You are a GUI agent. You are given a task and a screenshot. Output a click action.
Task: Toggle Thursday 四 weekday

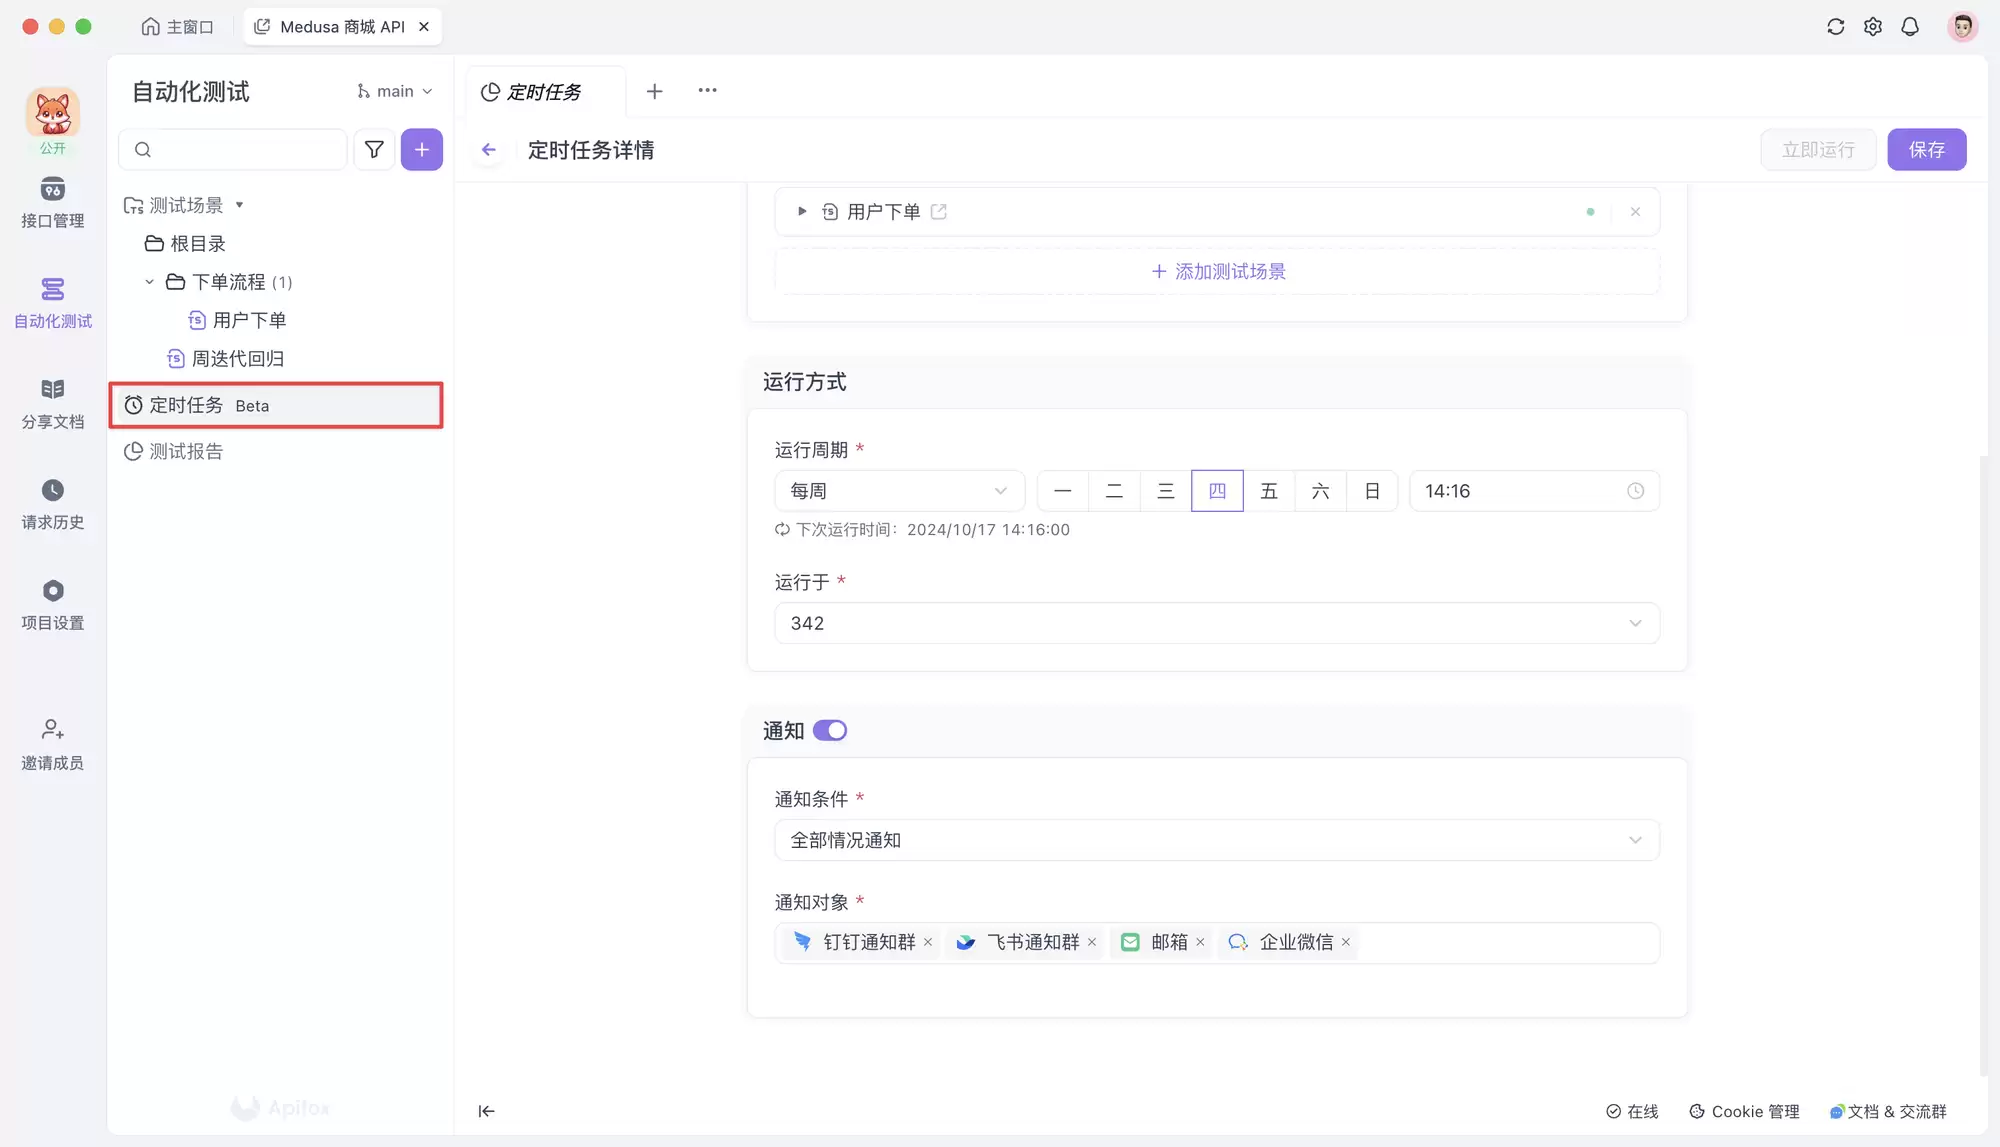tap(1217, 491)
